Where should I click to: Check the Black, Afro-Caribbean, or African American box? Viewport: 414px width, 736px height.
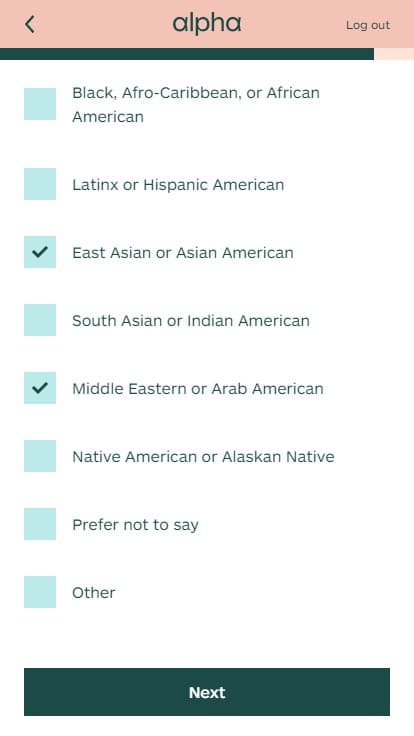pos(40,104)
